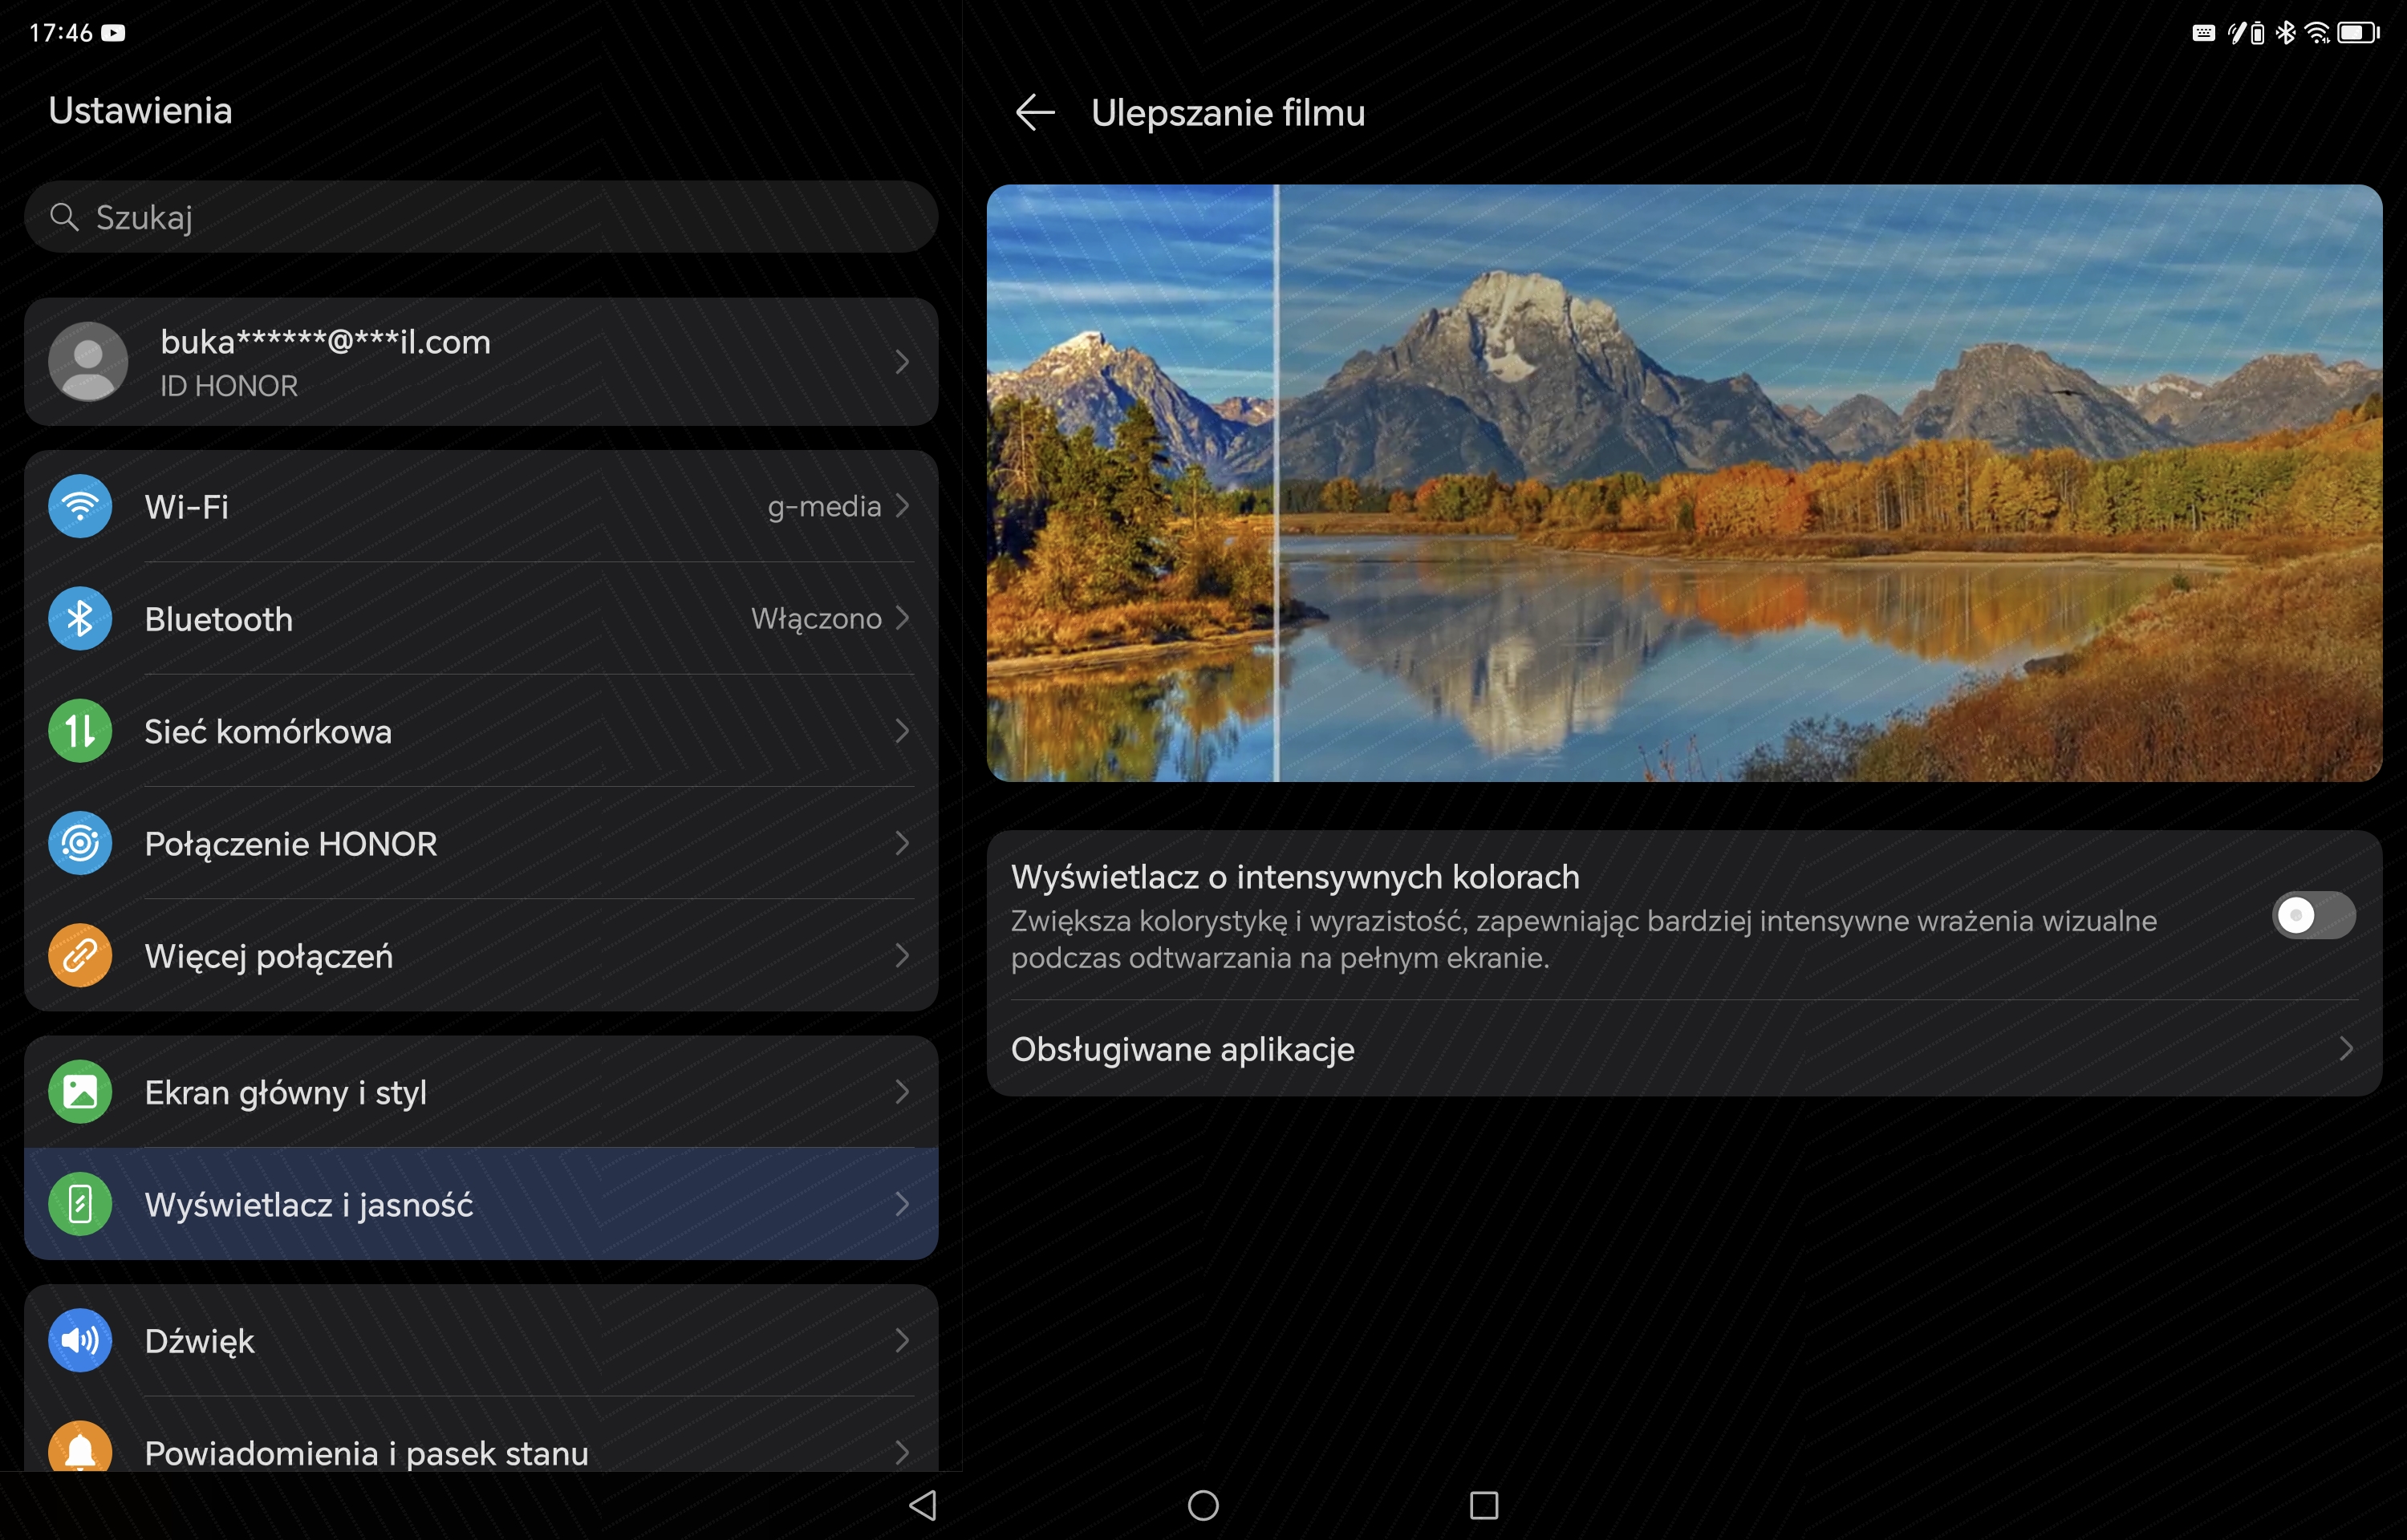Tap the battery icon in status bar
The height and width of the screenshot is (1540, 2407).
pos(2358,33)
